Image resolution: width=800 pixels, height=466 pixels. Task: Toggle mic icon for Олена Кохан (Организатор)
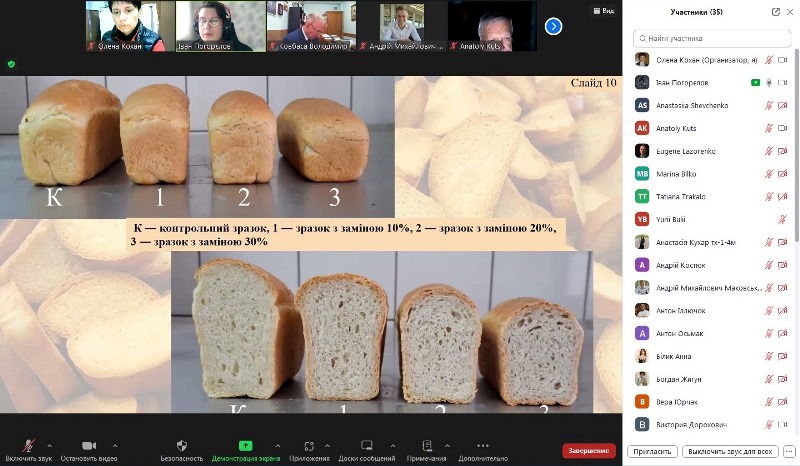coord(769,60)
